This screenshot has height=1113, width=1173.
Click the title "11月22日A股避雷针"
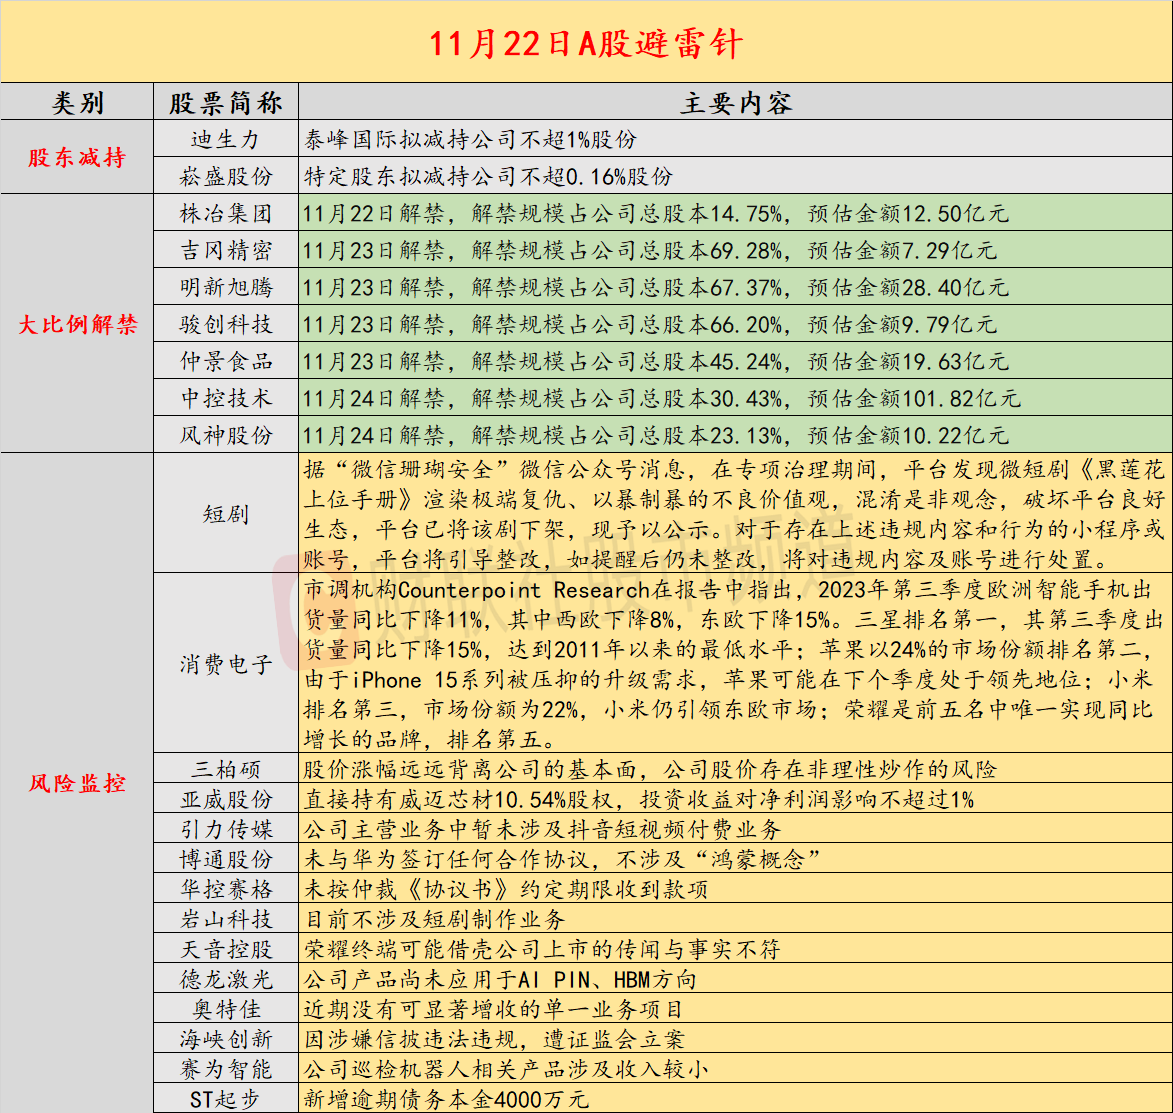(586, 43)
